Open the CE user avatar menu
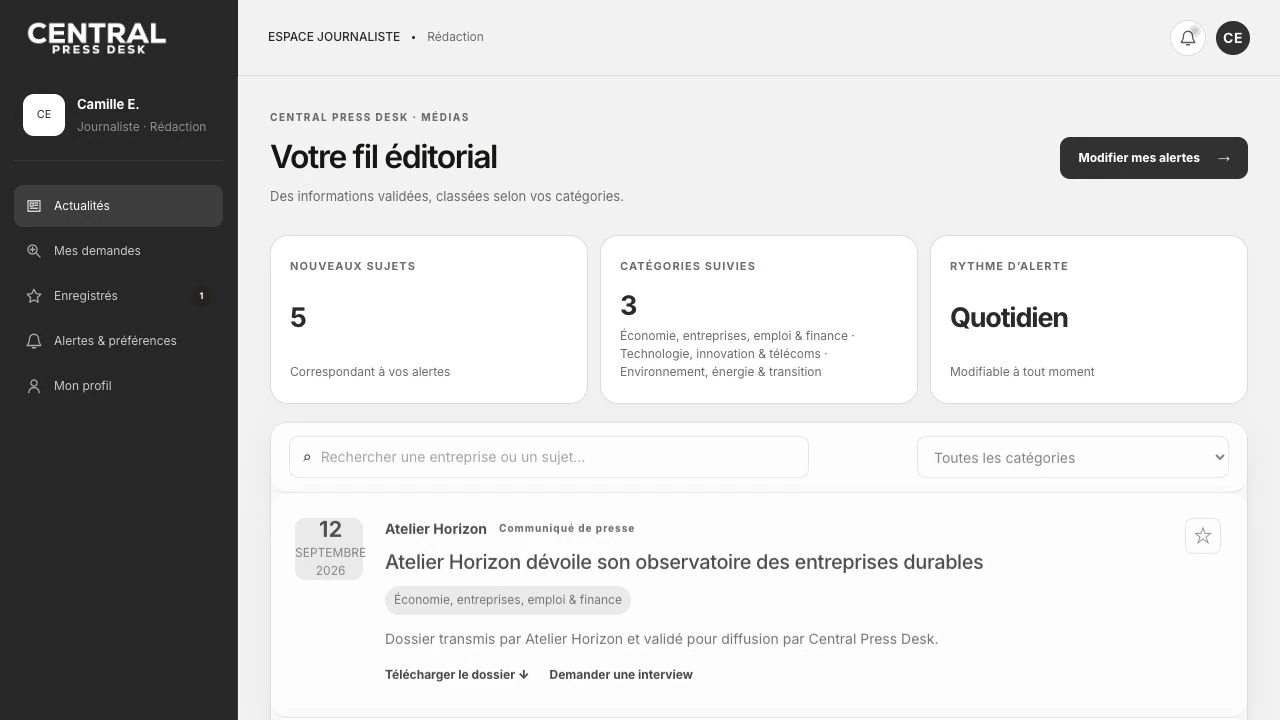The height and width of the screenshot is (720, 1280). tap(1233, 38)
